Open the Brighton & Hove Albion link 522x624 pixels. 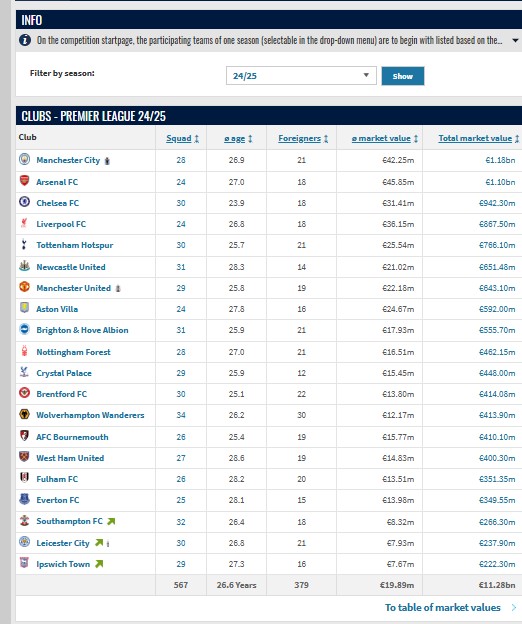(x=82, y=330)
